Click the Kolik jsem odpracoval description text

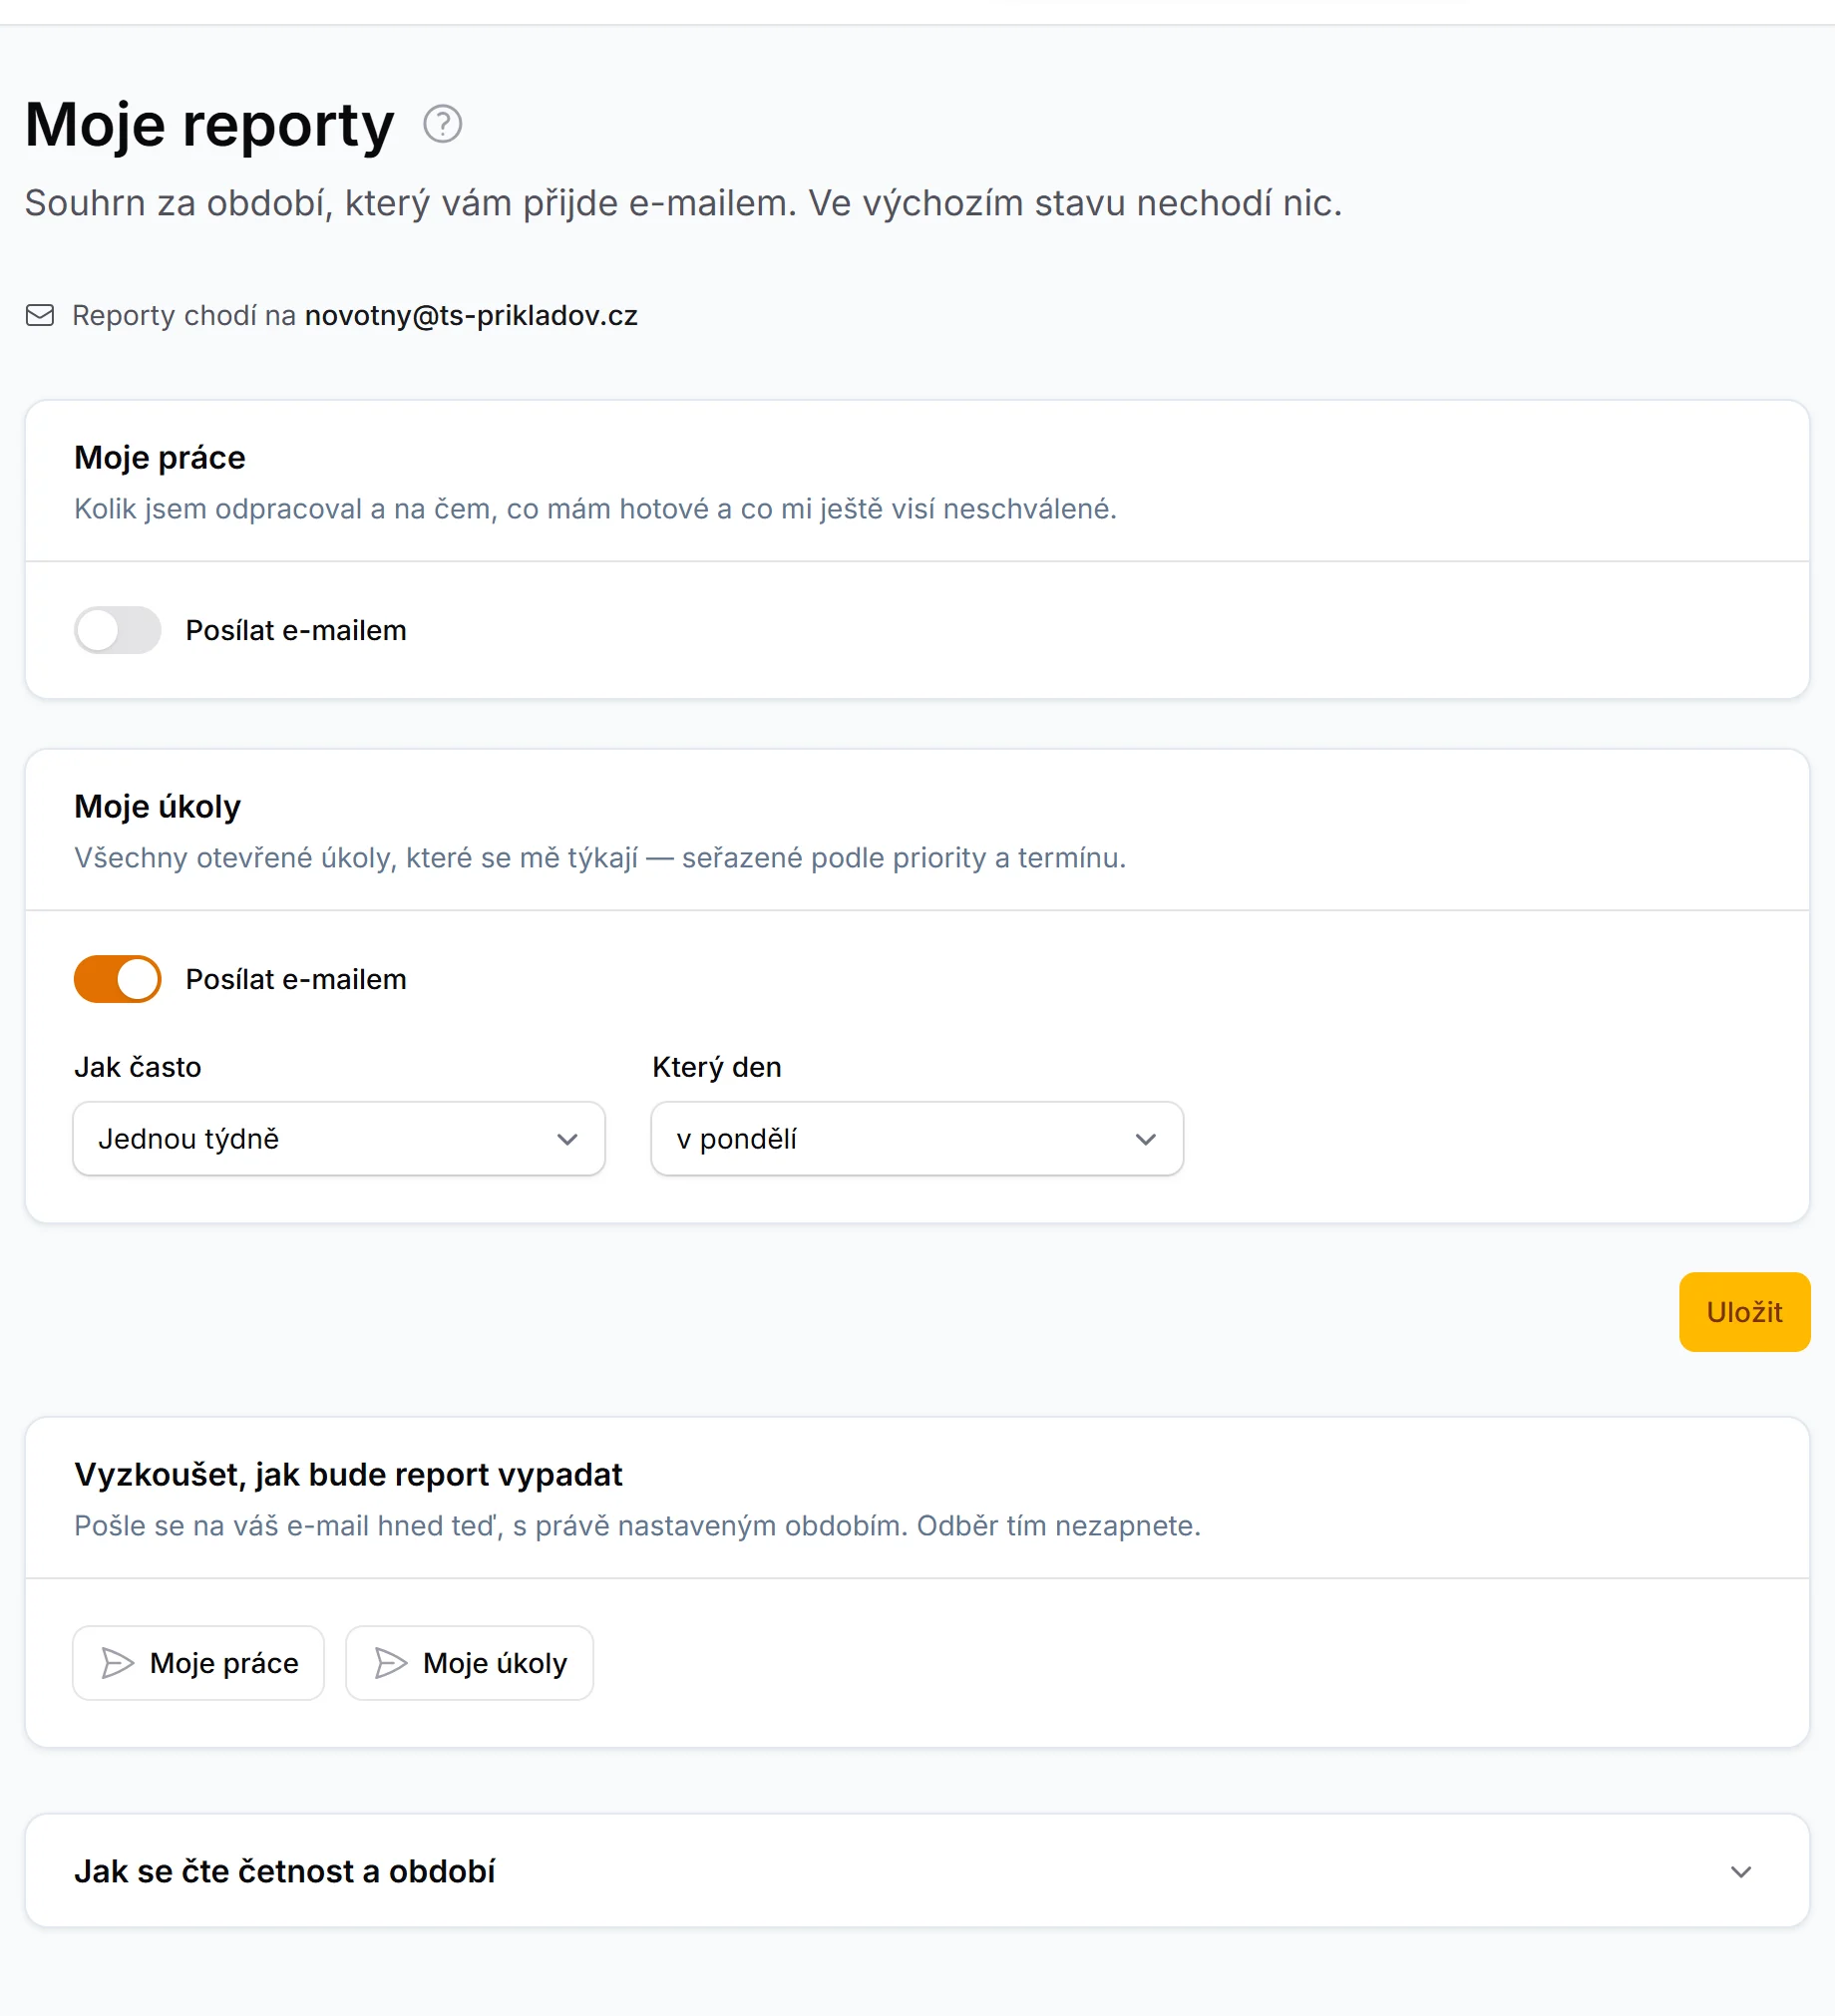595,509
